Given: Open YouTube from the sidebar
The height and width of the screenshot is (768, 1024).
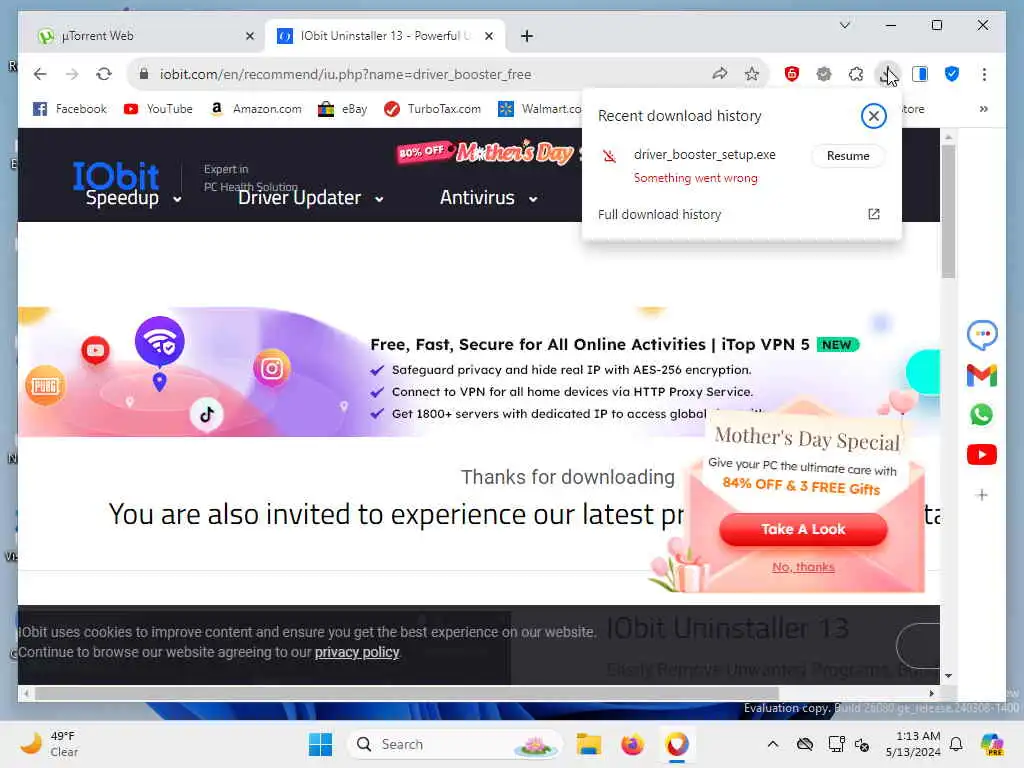Looking at the screenshot, I should pyautogui.click(x=982, y=455).
